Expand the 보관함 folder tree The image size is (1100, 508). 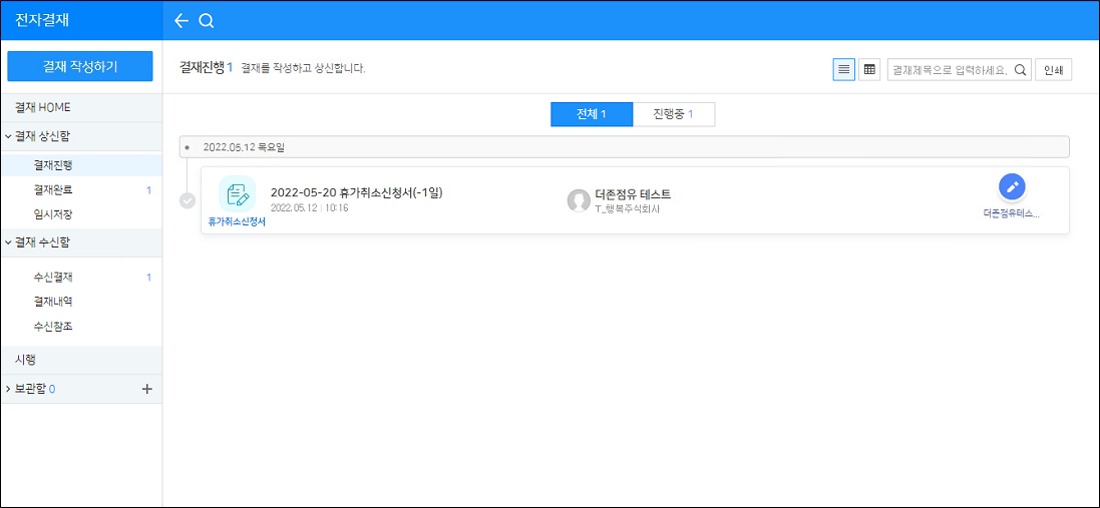point(8,389)
